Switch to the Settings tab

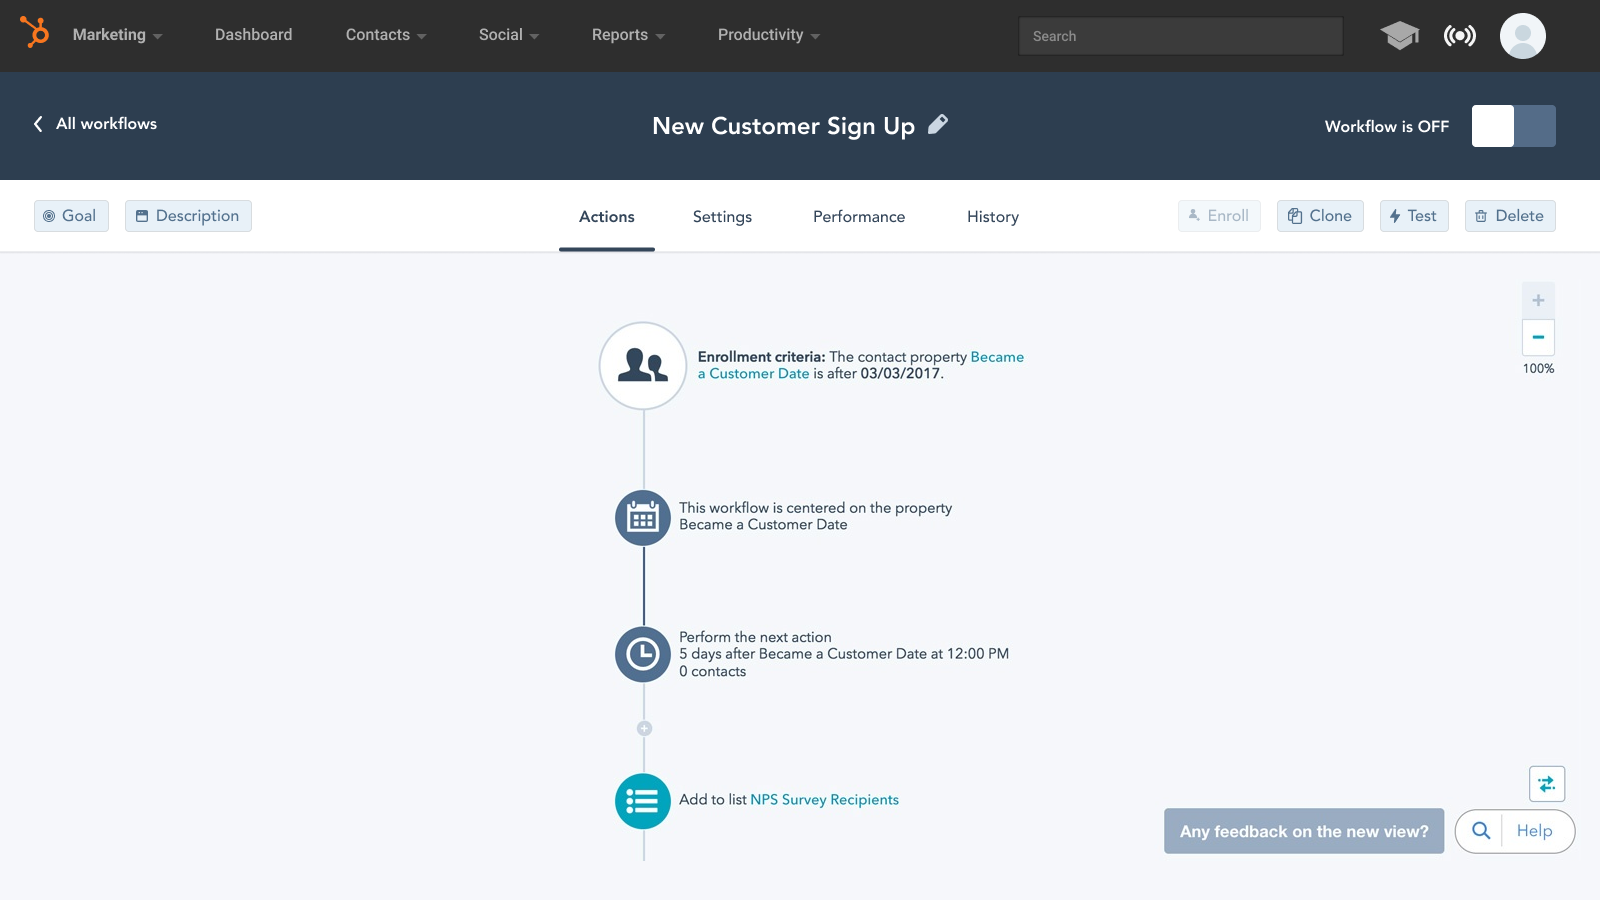722,217
